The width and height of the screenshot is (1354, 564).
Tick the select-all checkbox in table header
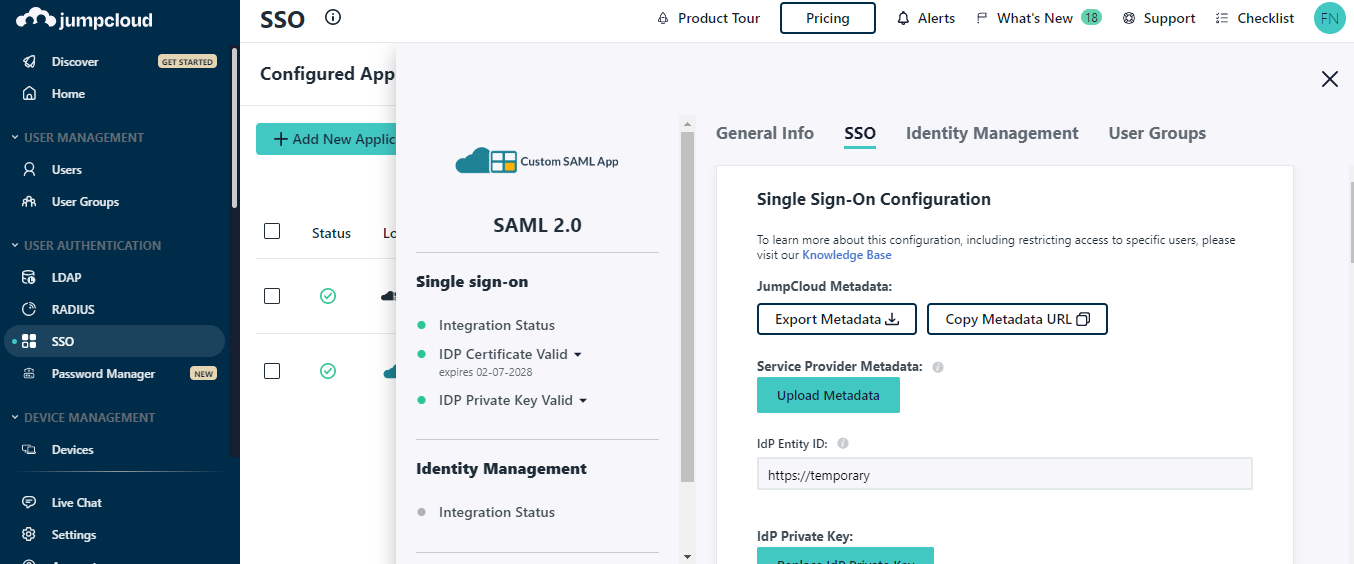[272, 231]
